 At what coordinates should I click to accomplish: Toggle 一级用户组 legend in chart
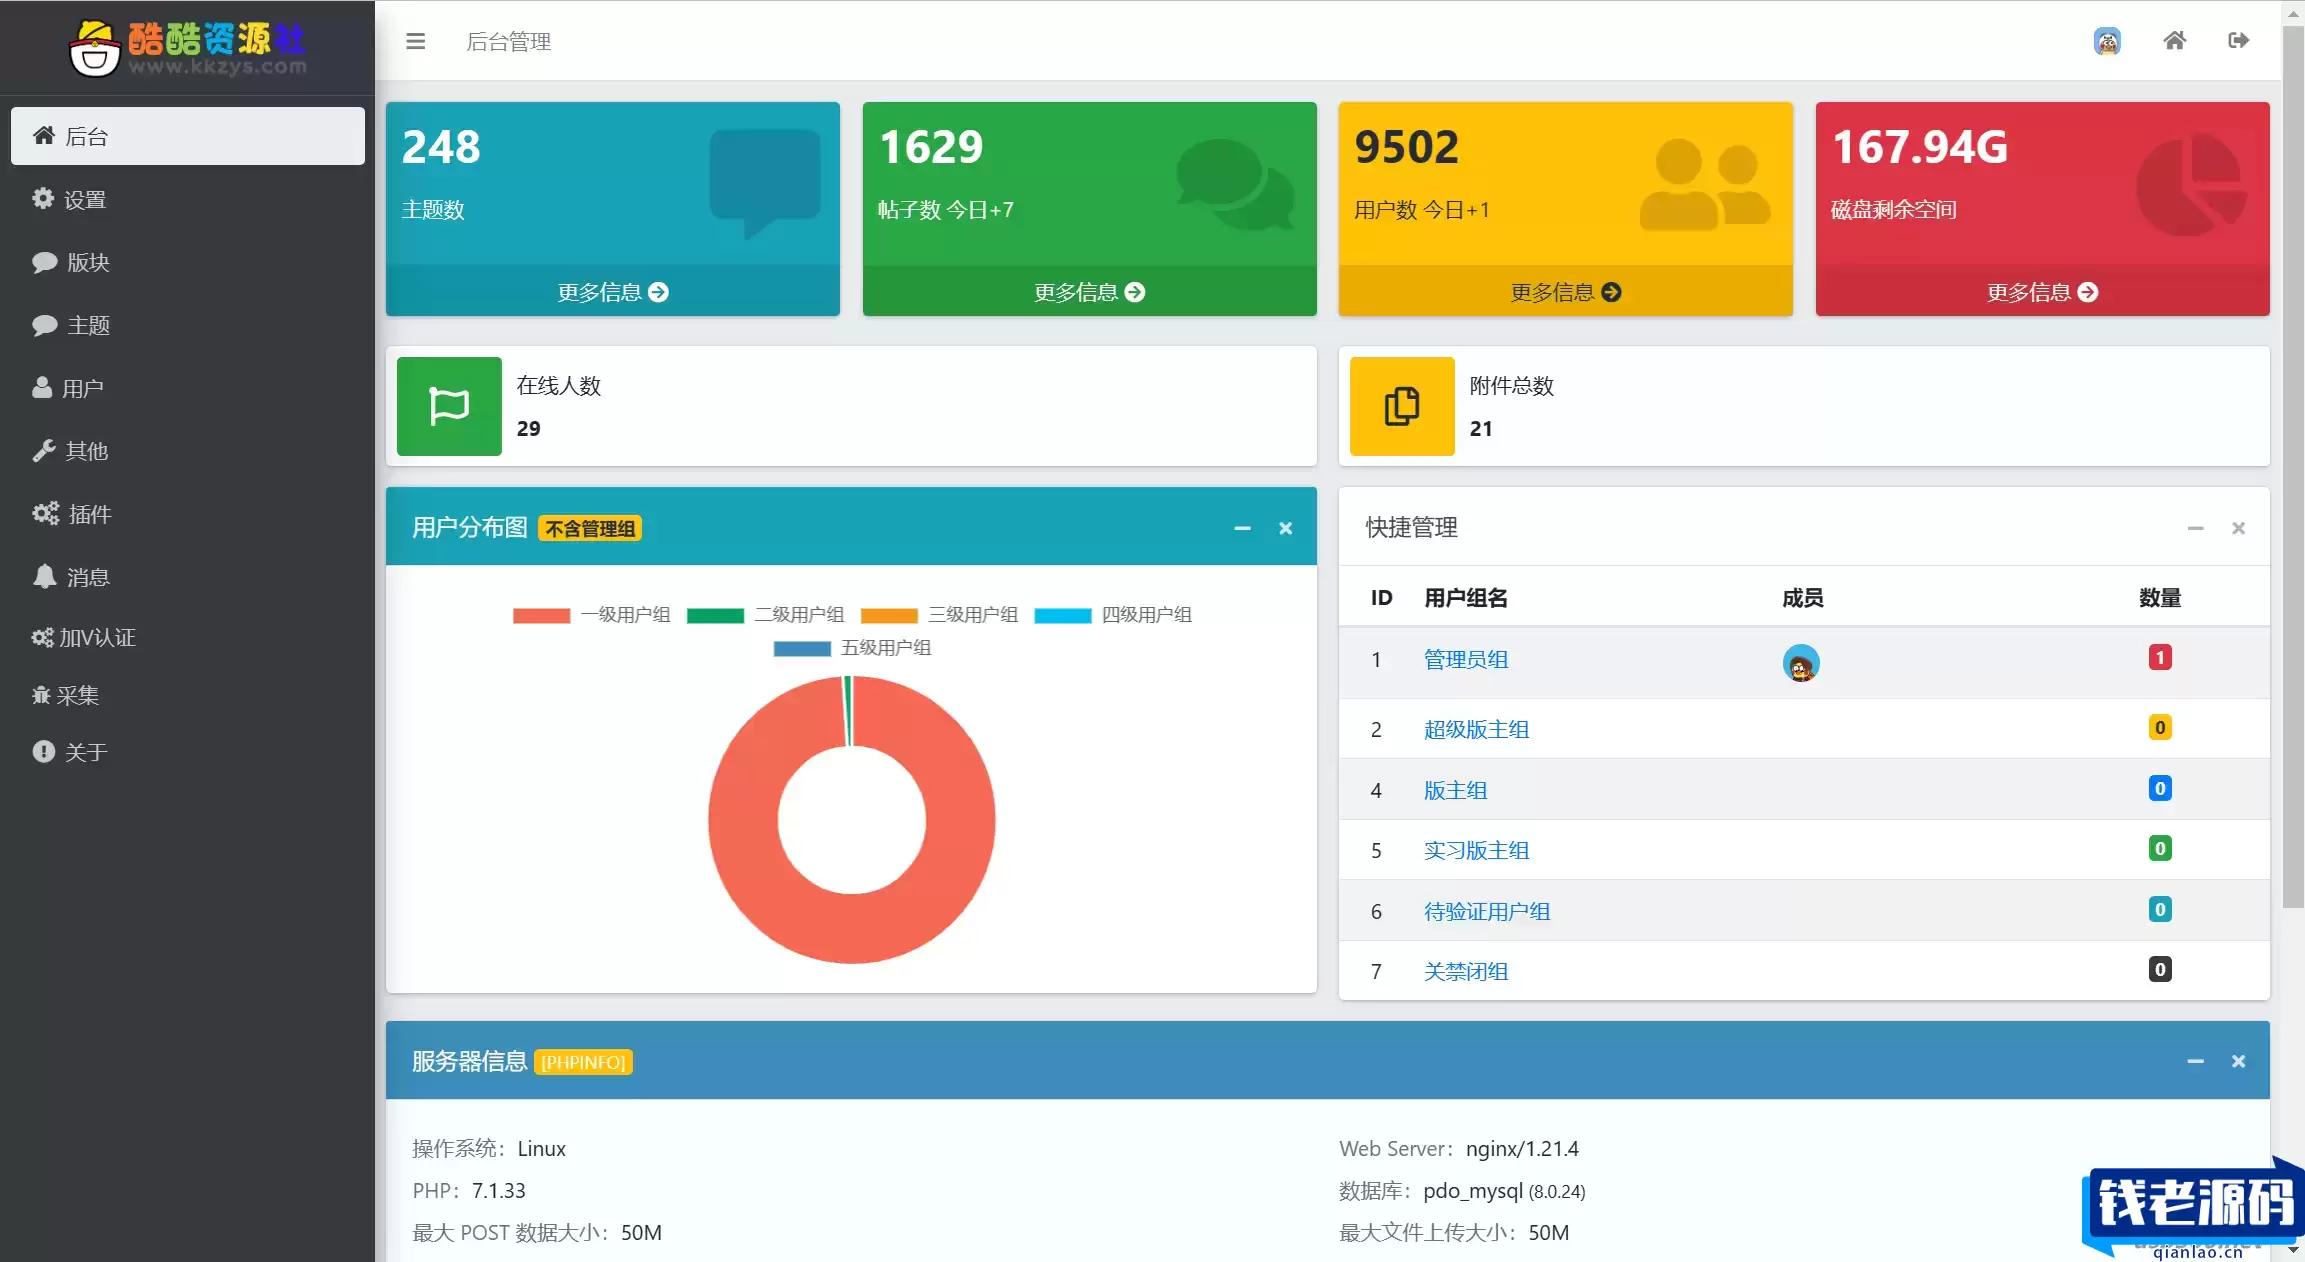(x=591, y=615)
